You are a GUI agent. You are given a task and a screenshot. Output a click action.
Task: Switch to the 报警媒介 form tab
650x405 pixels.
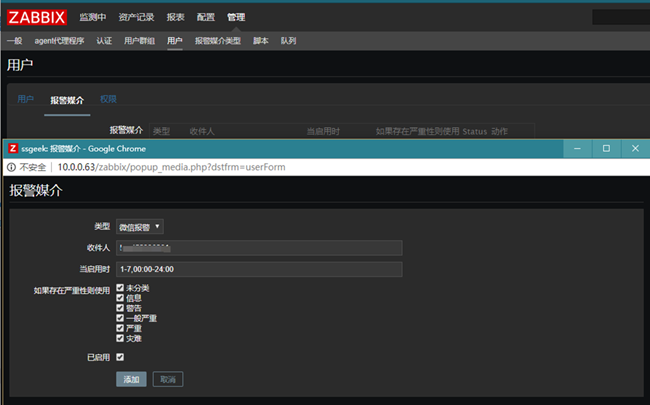tap(67, 100)
